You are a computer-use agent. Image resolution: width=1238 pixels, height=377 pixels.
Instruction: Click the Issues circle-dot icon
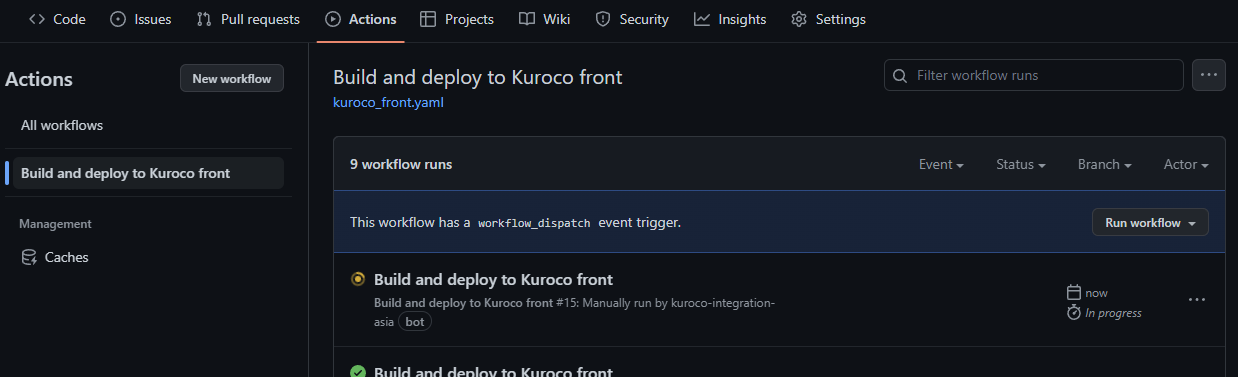point(118,19)
